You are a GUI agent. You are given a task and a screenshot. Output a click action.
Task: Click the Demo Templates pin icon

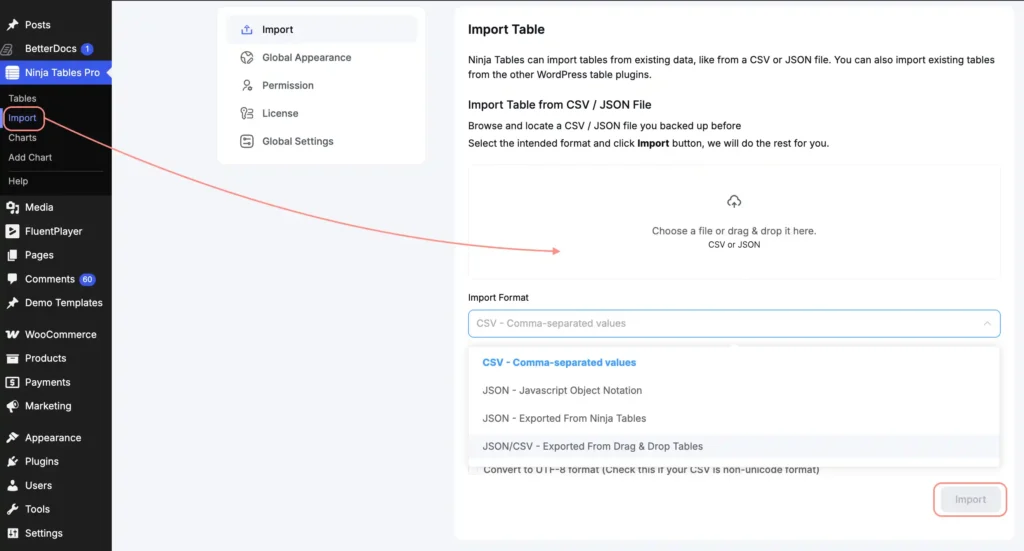(x=12, y=303)
